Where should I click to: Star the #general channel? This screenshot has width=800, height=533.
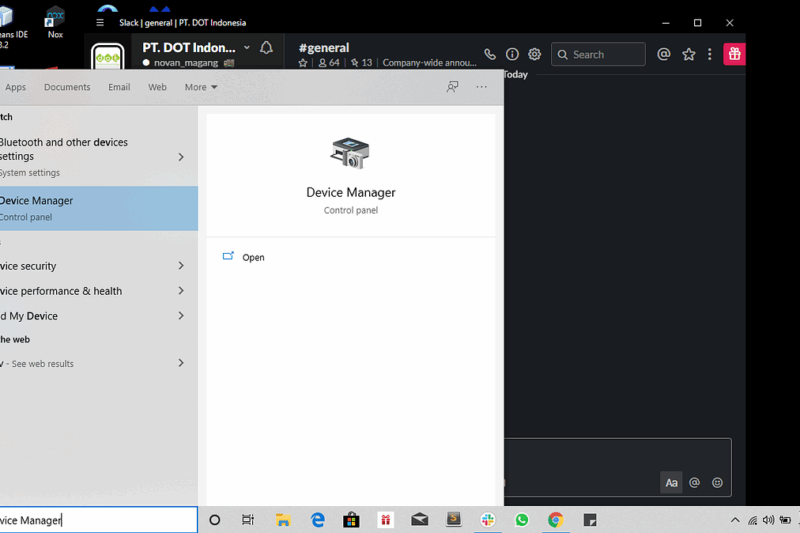pyautogui.click(x=303, y=63)
